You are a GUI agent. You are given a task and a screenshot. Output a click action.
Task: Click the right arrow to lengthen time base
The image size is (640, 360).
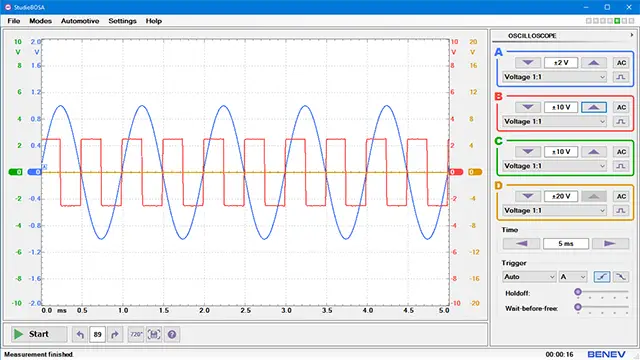[610, 244]
